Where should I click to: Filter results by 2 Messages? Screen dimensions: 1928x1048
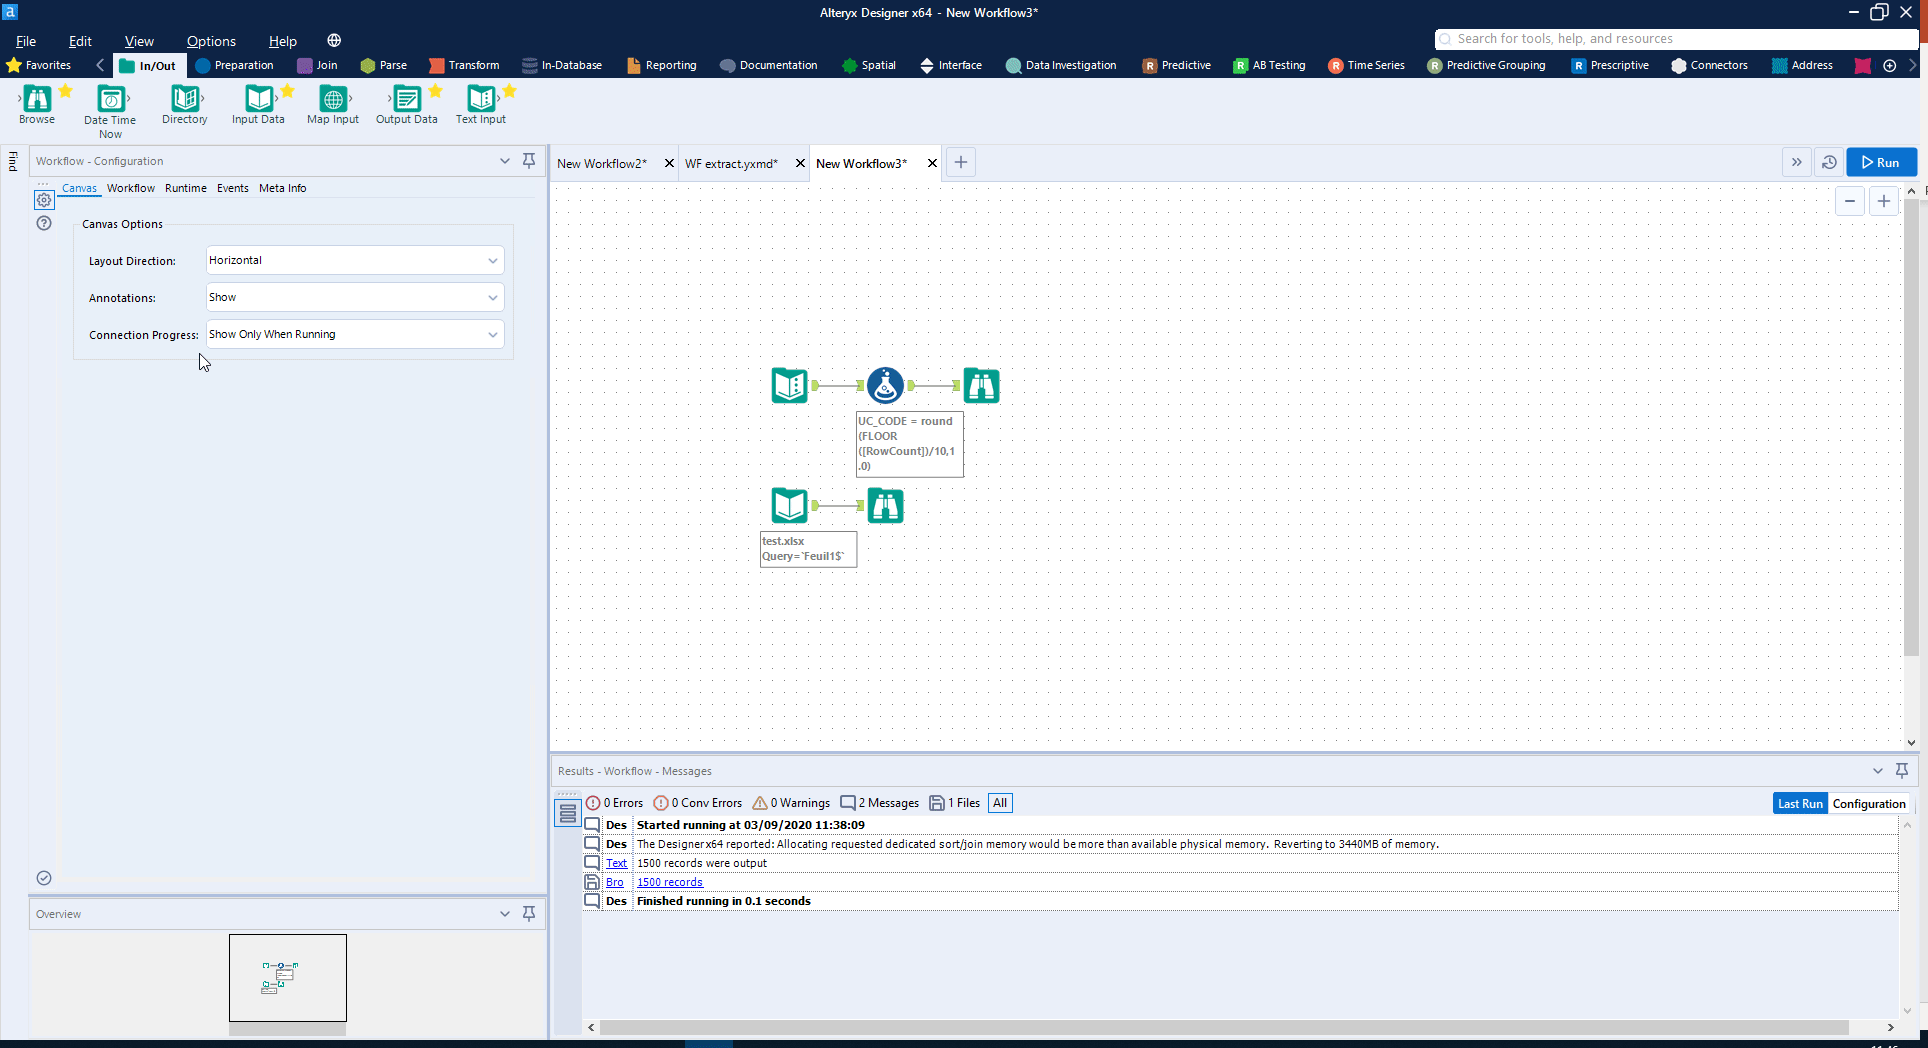pos(880,803)
